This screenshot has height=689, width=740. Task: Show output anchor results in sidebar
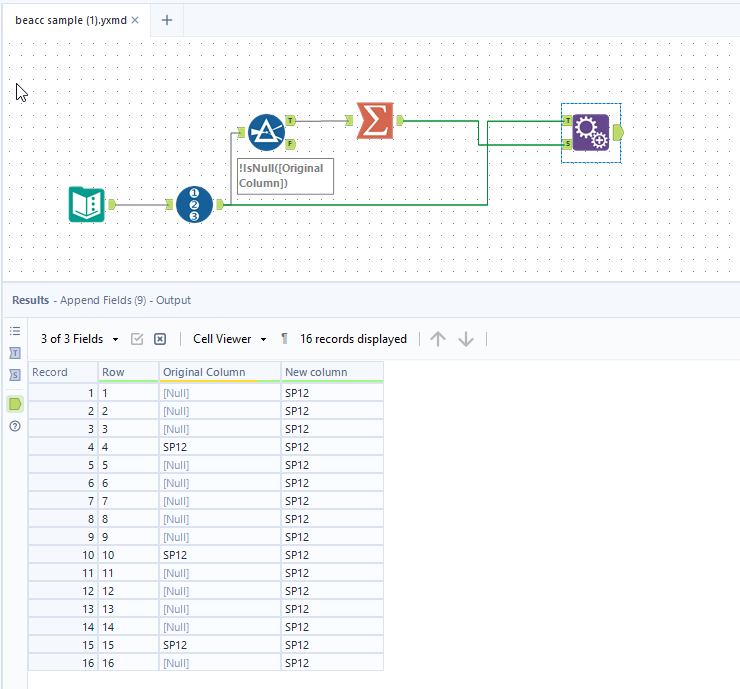[x=15, y=404]
